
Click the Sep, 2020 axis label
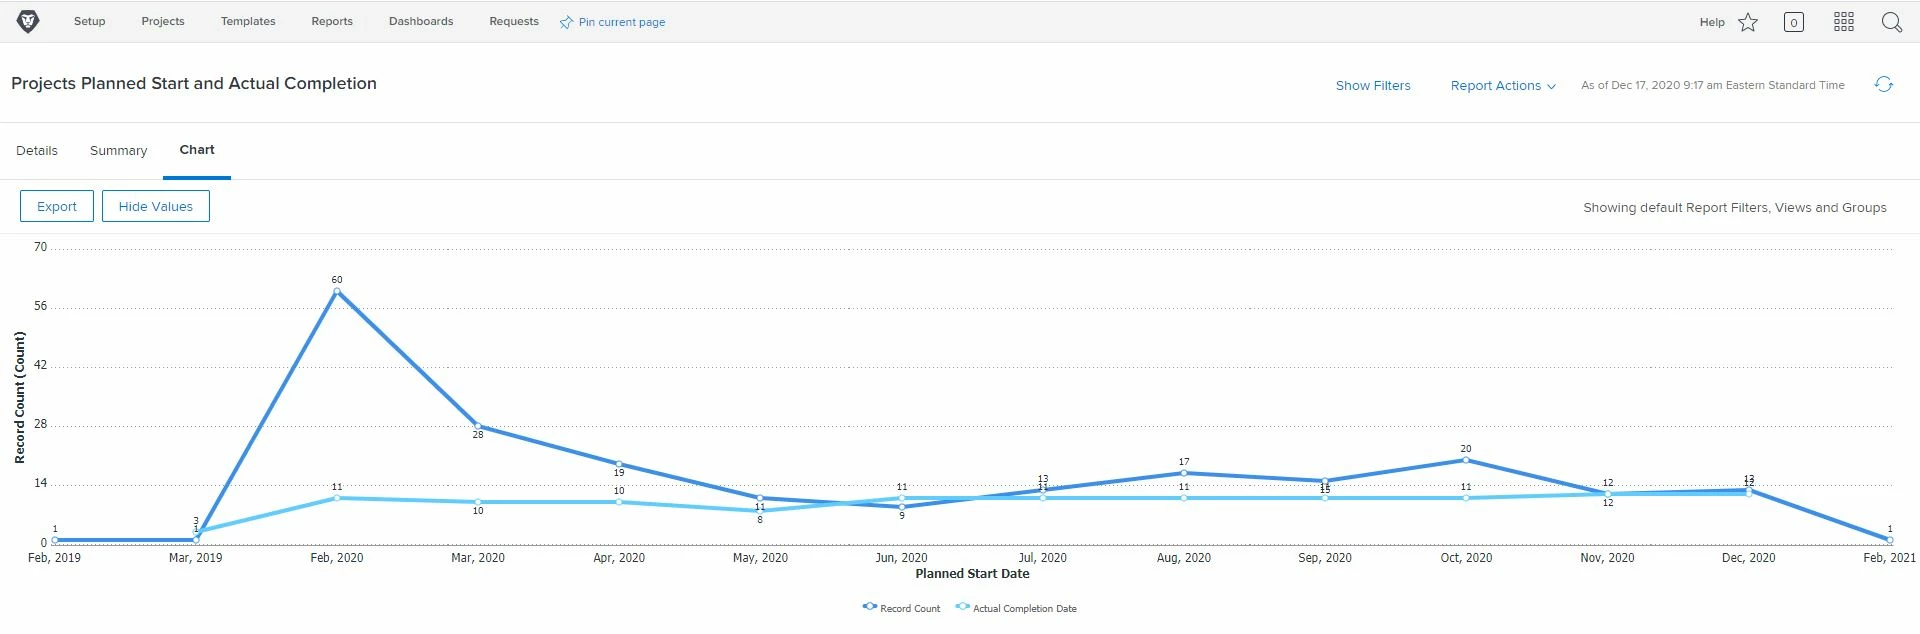click(1325, 558)
